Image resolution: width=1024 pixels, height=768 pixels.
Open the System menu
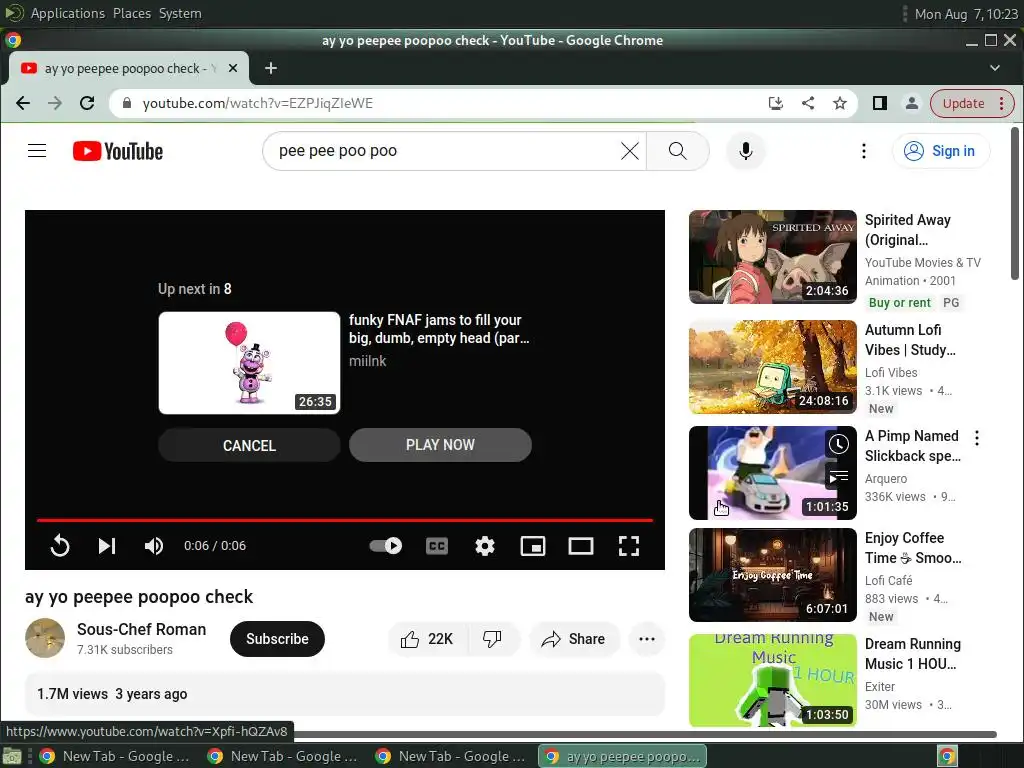(x=180, y=13)
